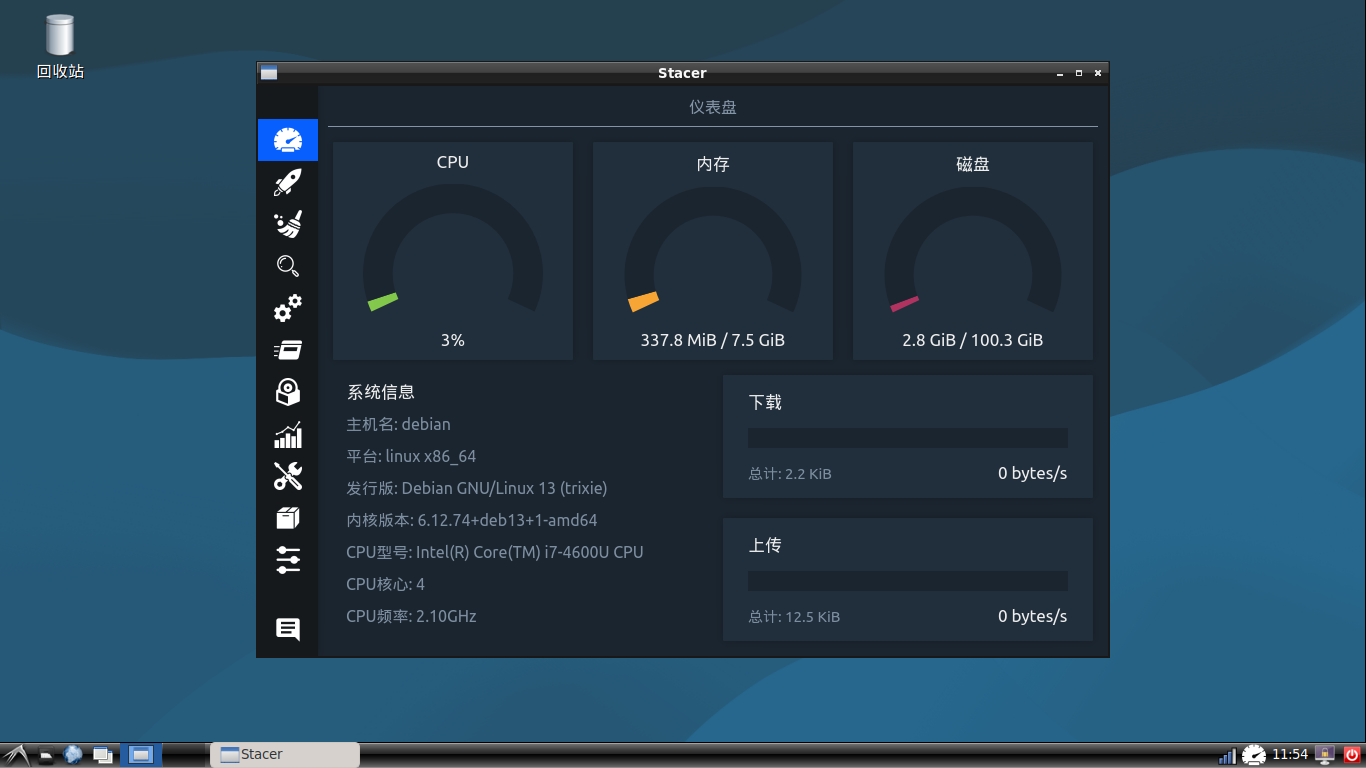Click the red power button in tray
1366x768 pixels.
(x=1352, y=755)
